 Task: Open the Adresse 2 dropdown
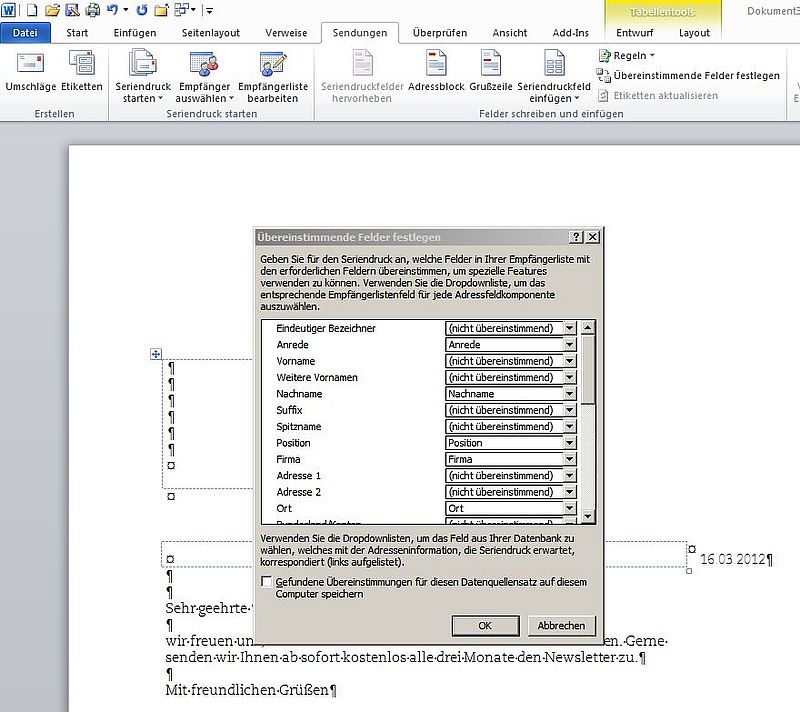coord(569,491)
